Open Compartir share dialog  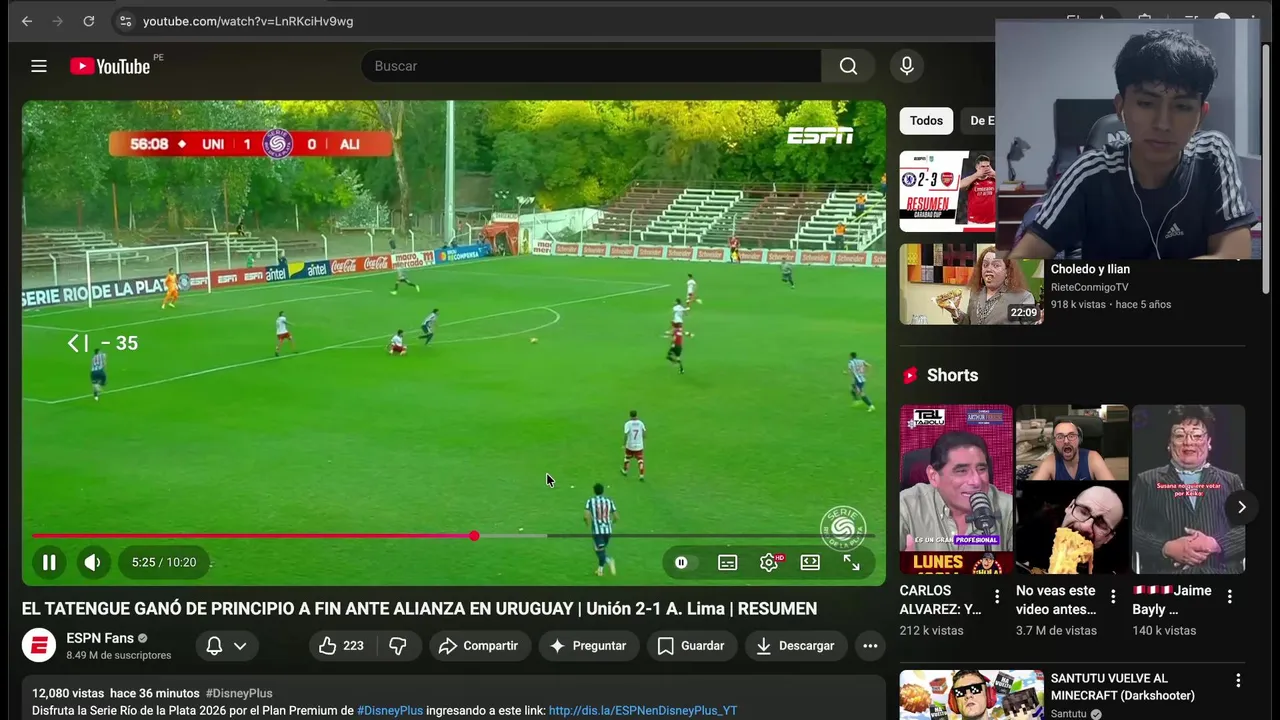479,646
